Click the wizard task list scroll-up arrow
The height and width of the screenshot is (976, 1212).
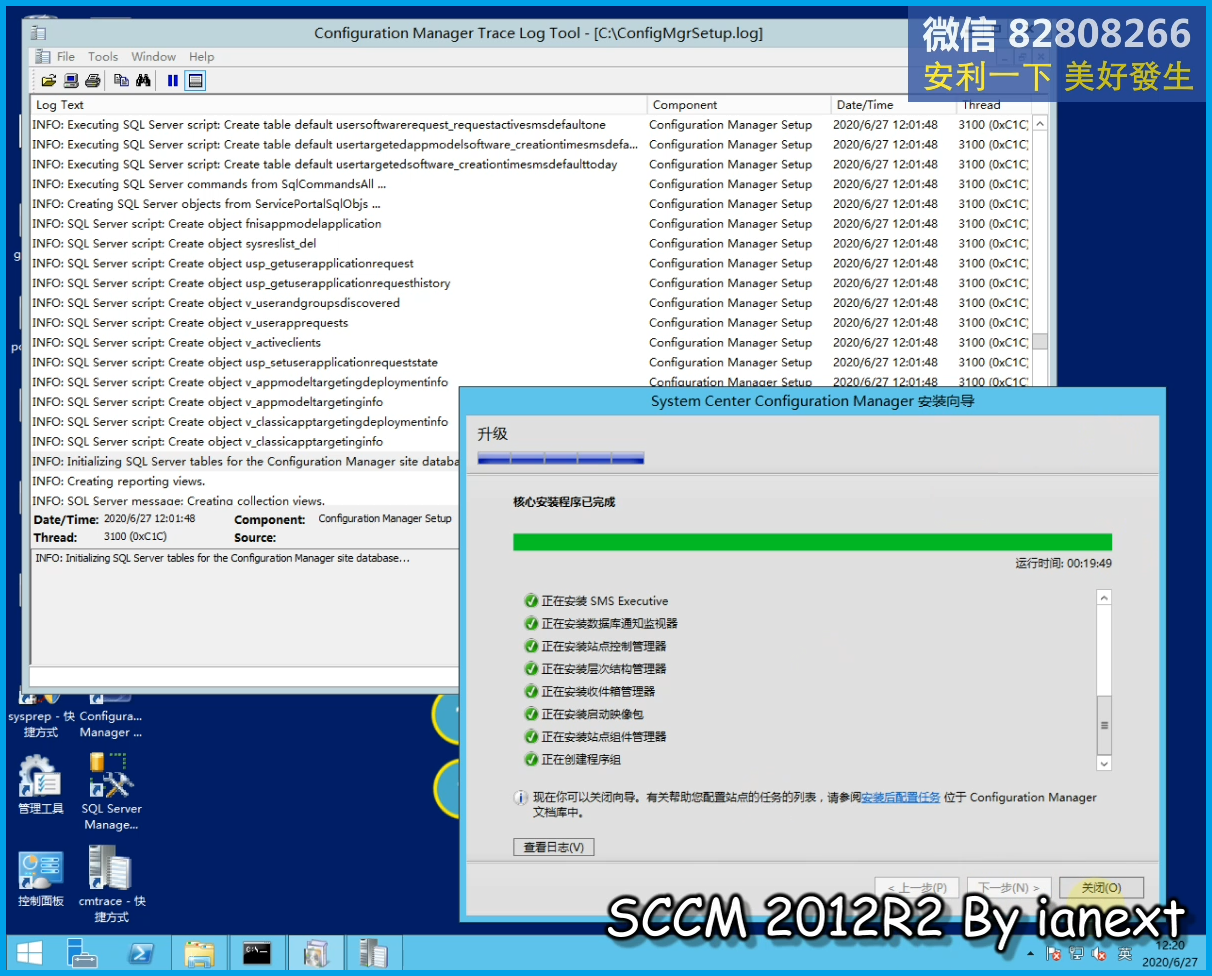tap(1104, 598)
